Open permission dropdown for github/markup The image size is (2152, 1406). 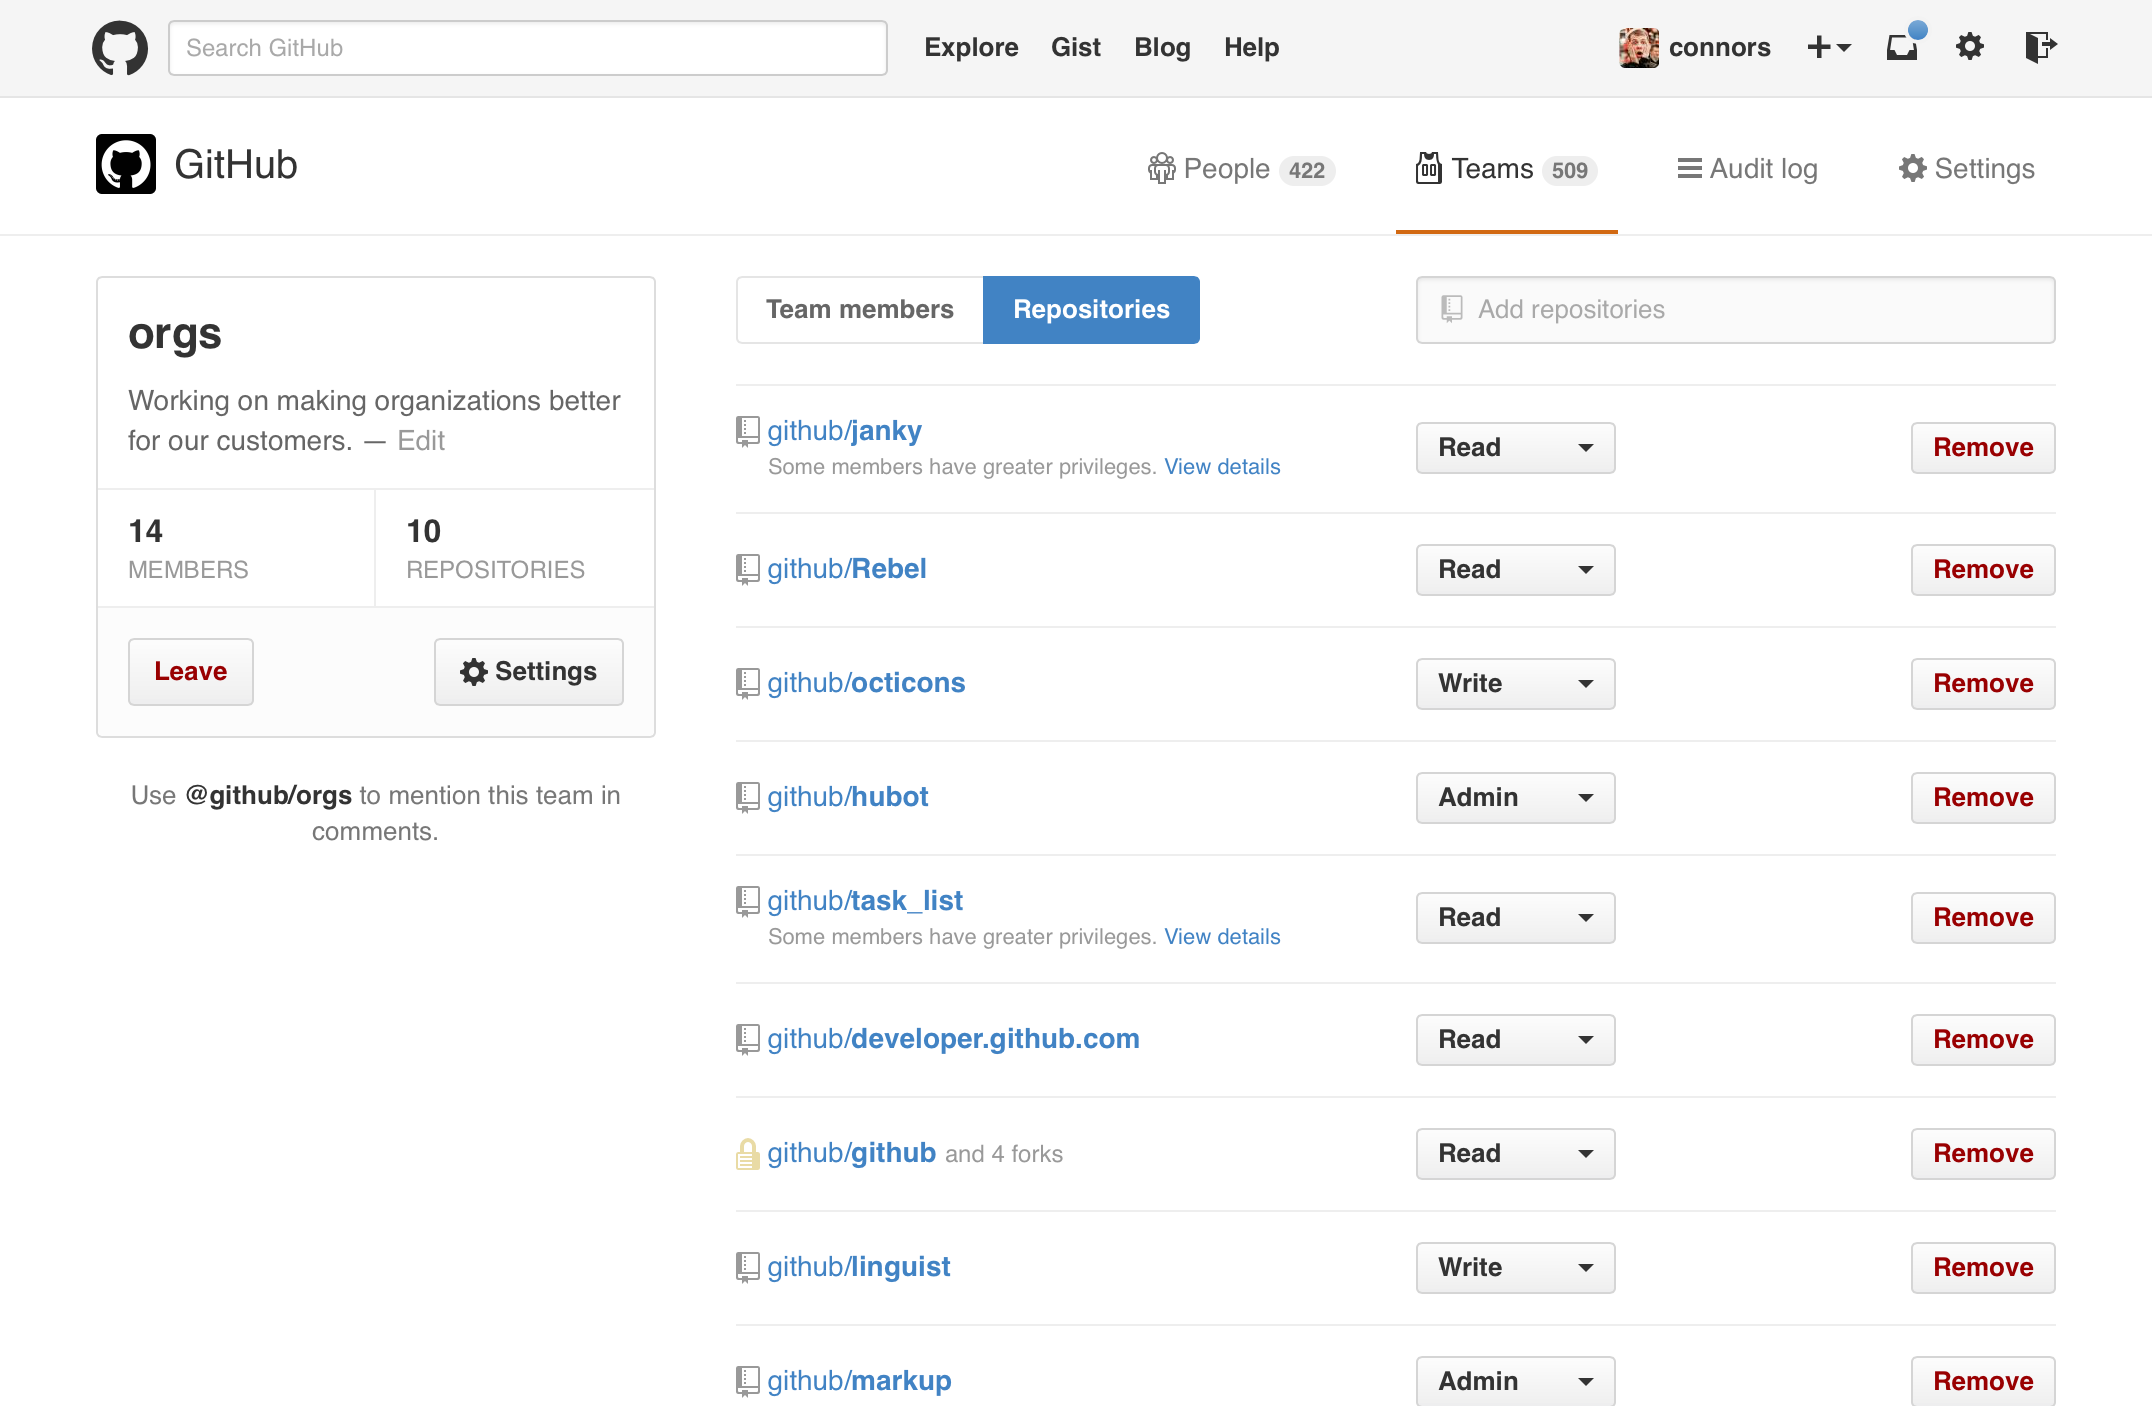point(1516,1381)
